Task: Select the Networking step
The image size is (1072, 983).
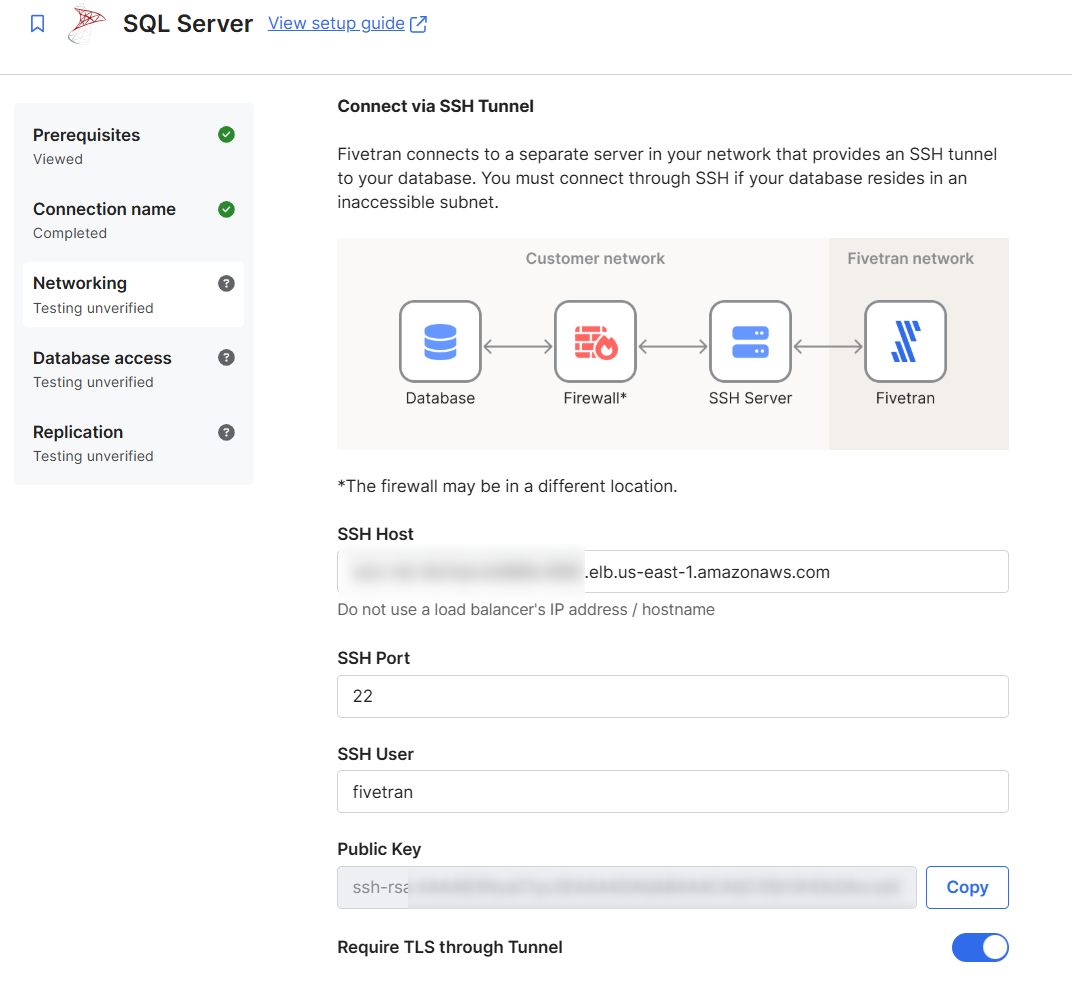Action: [133, 295]
